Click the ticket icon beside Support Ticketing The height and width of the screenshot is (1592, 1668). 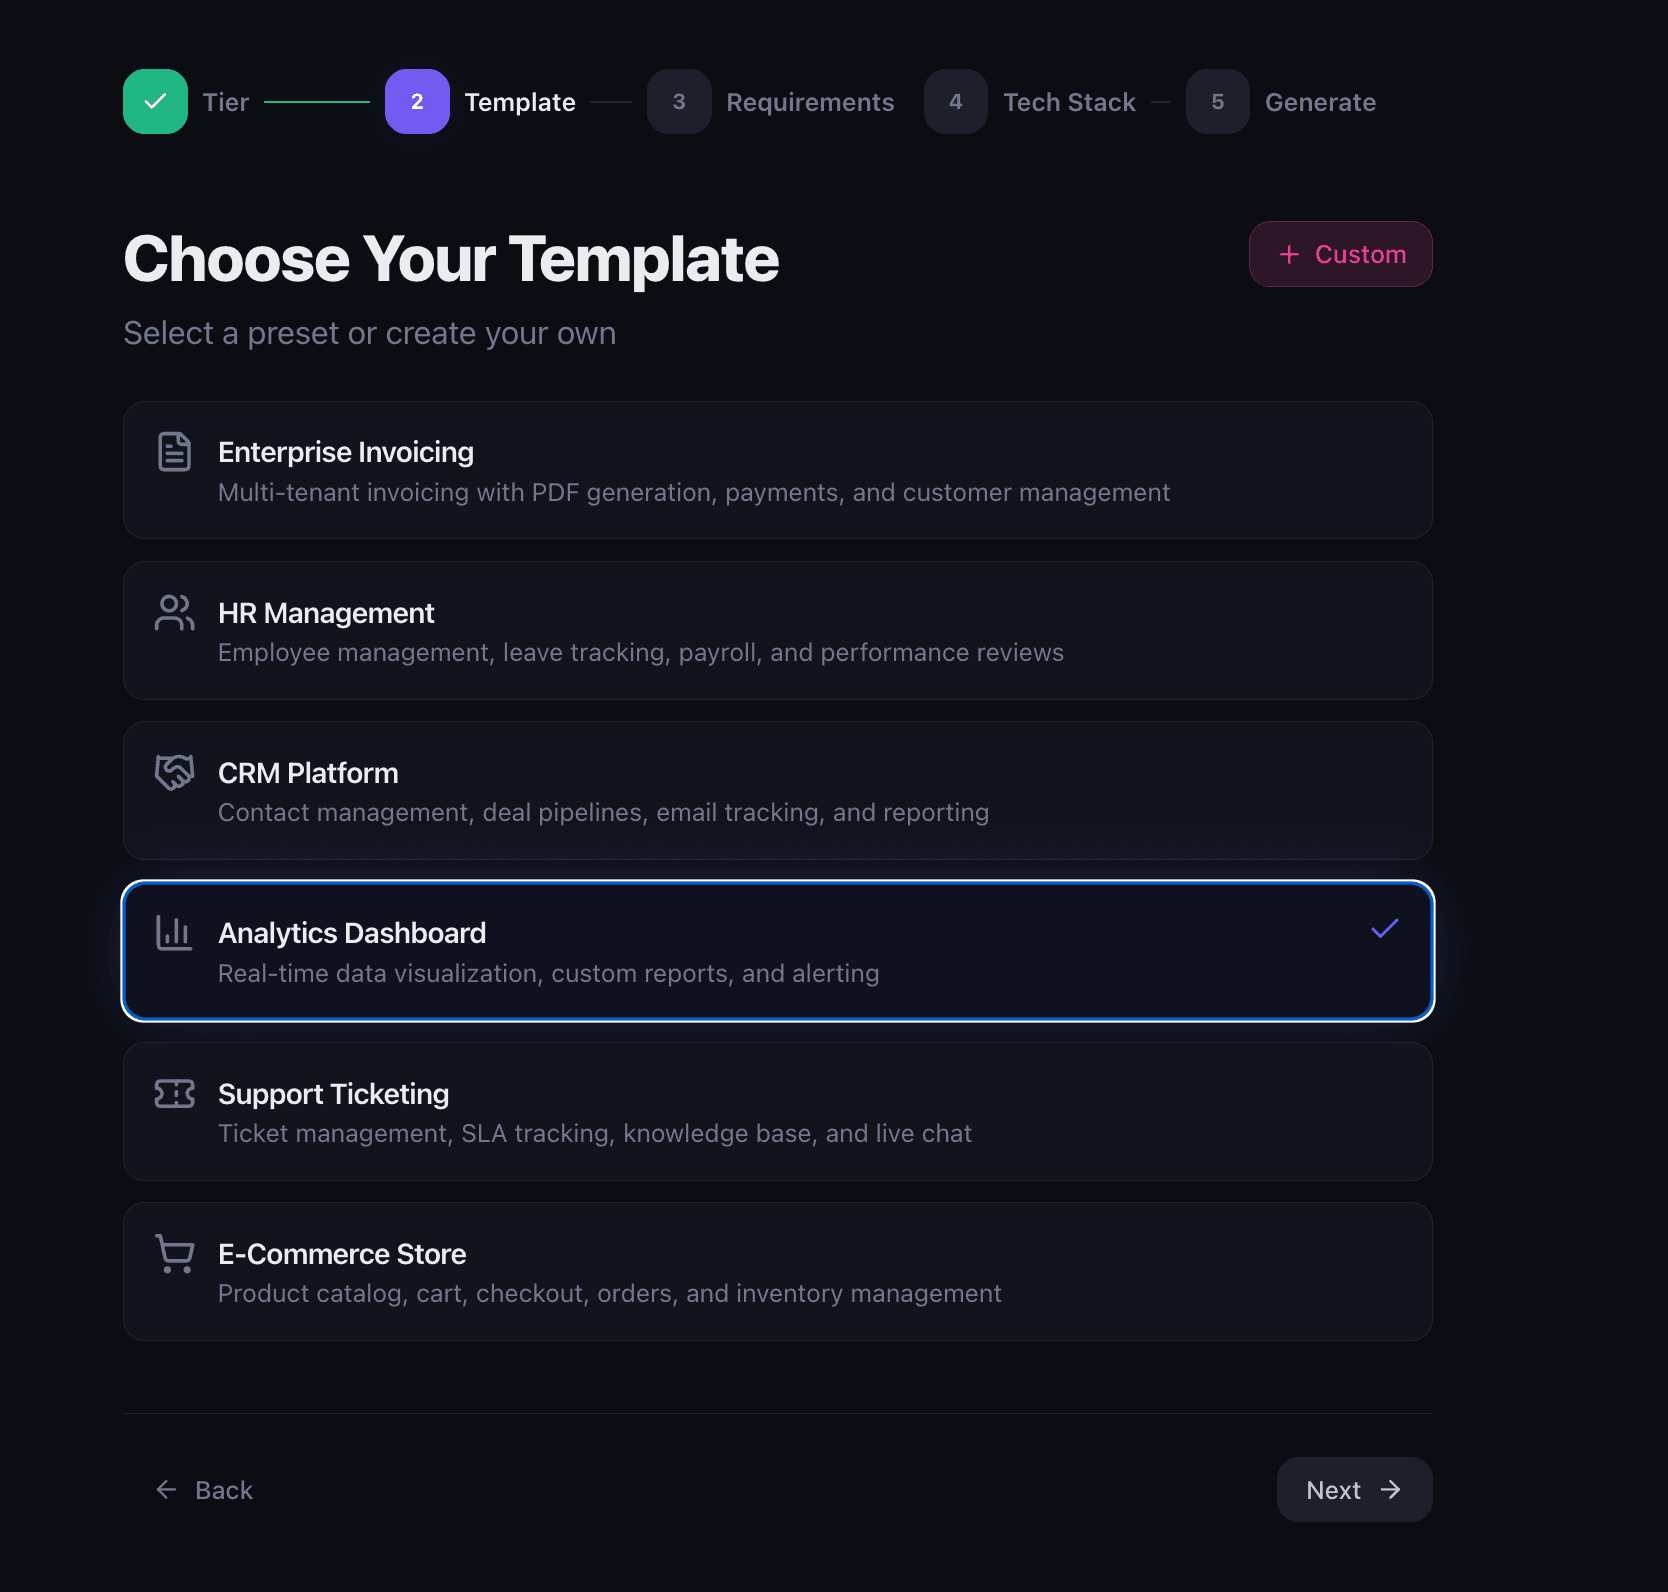point(174,1093)
